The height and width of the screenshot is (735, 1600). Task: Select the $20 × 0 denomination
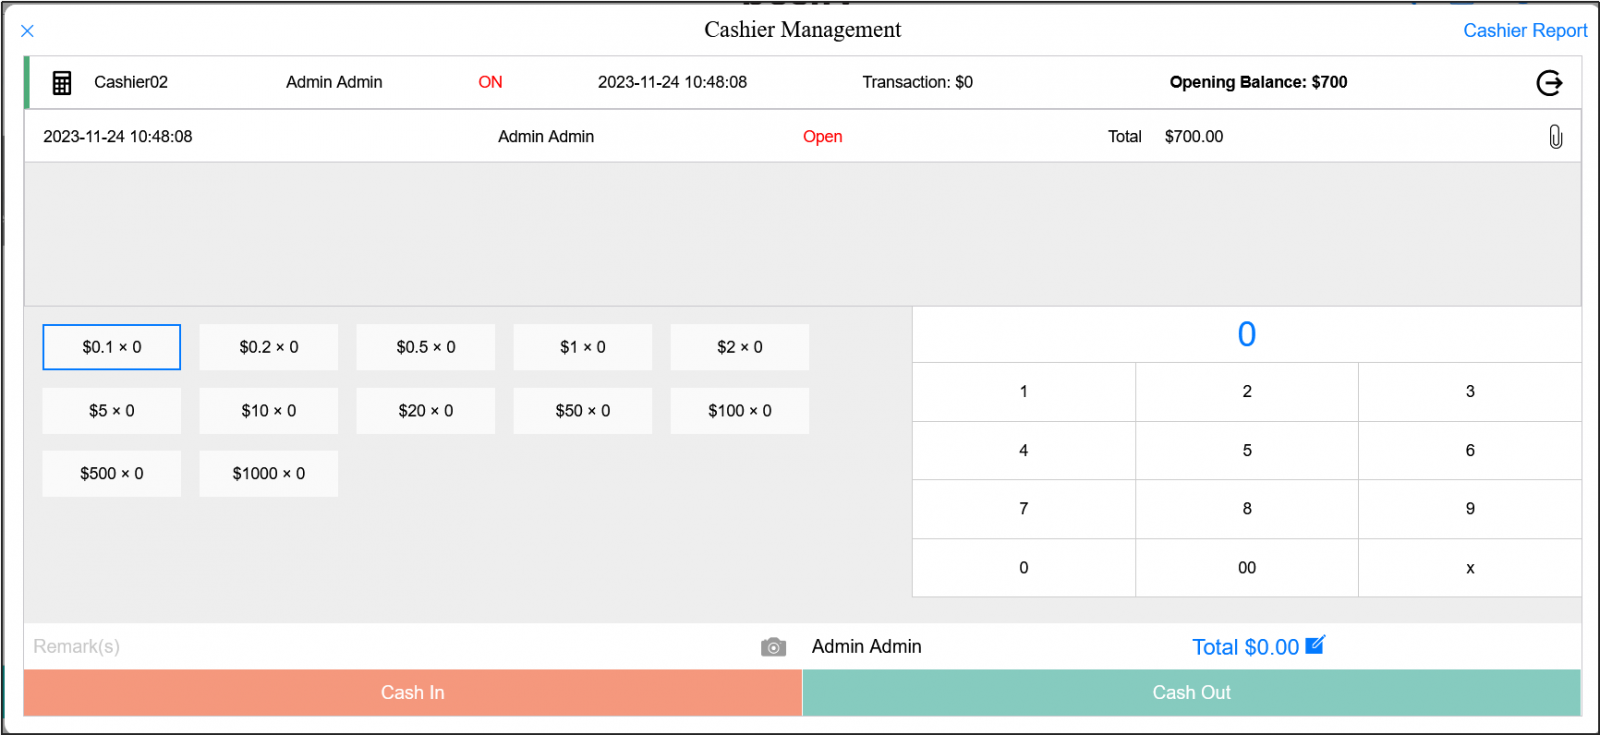tap(426, 411)
